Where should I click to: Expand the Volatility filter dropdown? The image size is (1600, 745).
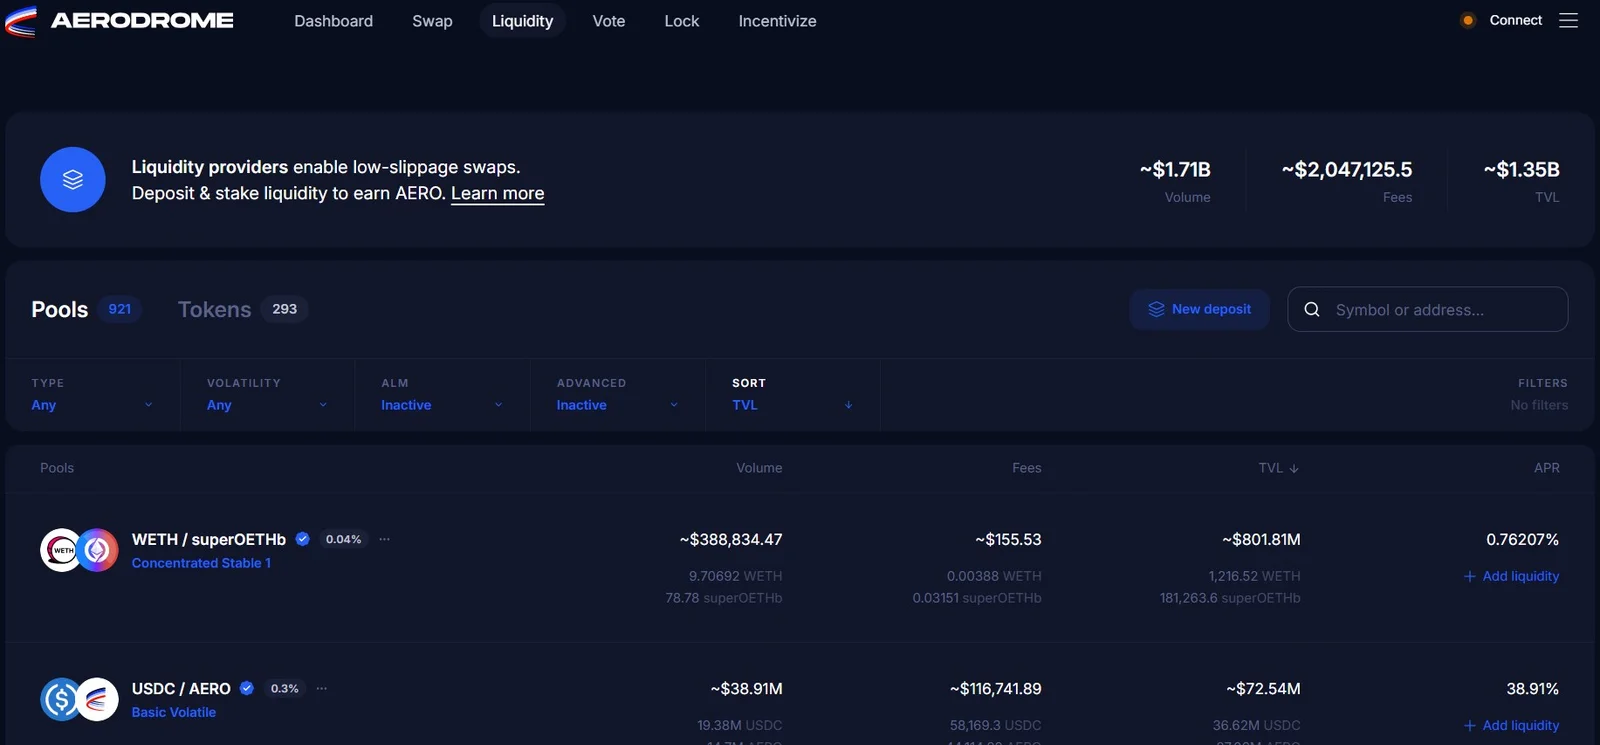pos(267,395)
